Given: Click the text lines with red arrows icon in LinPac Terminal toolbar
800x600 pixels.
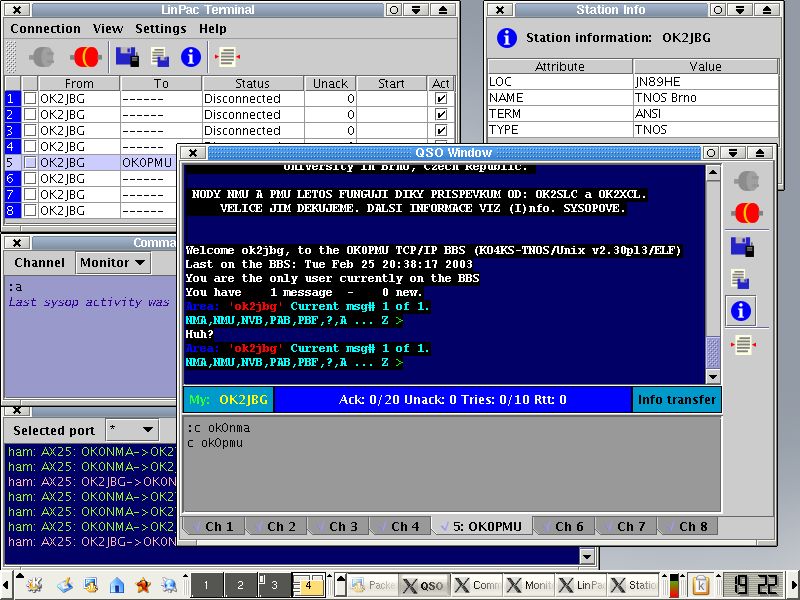Looking at the screenshot, I should [227, 57].
